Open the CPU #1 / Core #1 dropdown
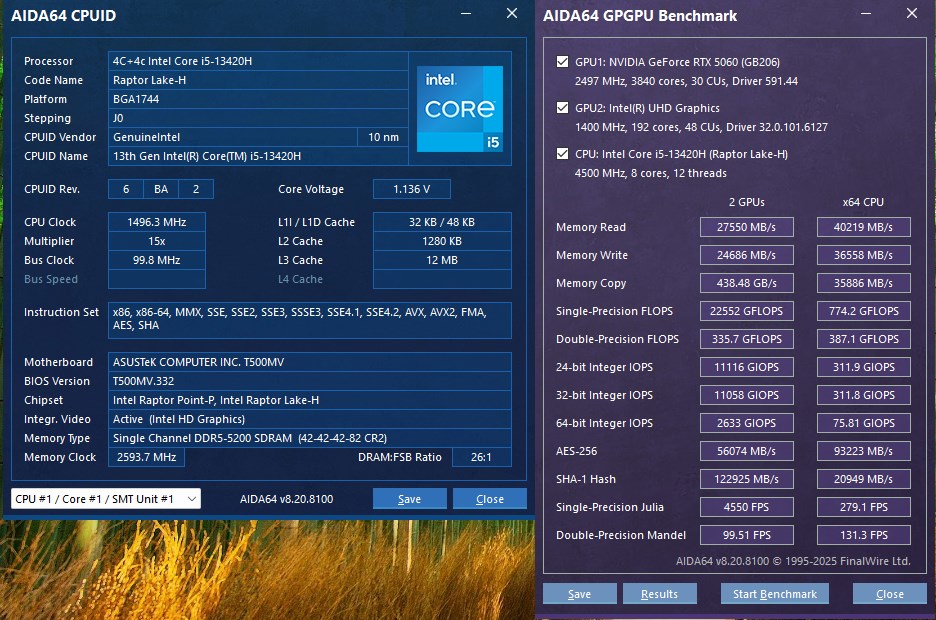Image resolution: width=936 pixels, height=620 pixels. click(x=105, y=499)
